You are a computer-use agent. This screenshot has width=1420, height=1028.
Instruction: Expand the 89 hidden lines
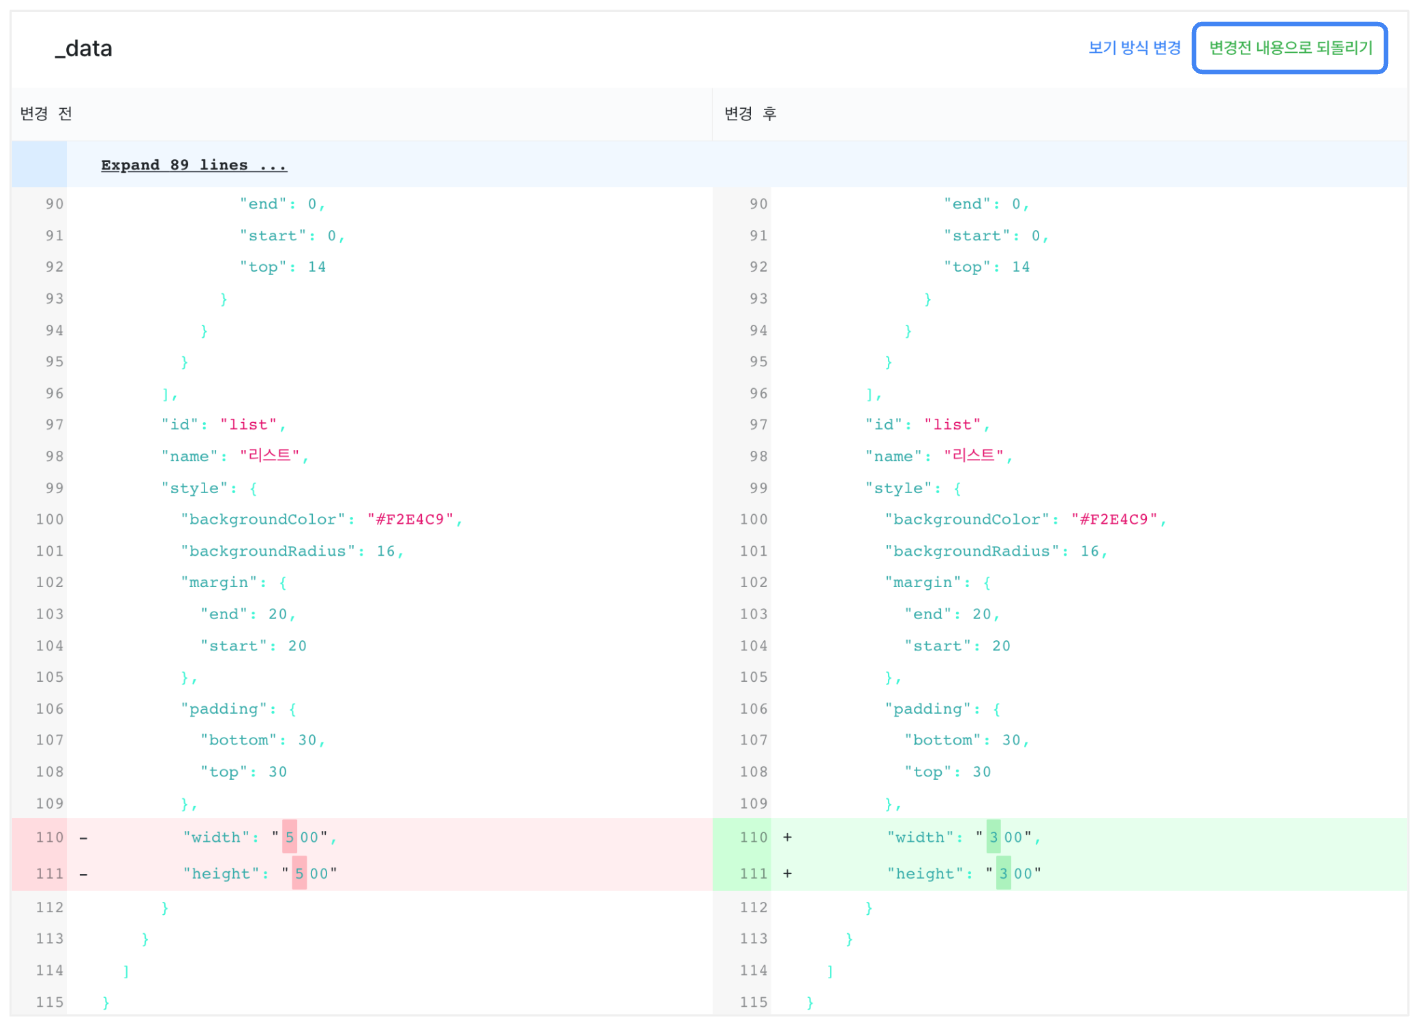tap(194, 165)
